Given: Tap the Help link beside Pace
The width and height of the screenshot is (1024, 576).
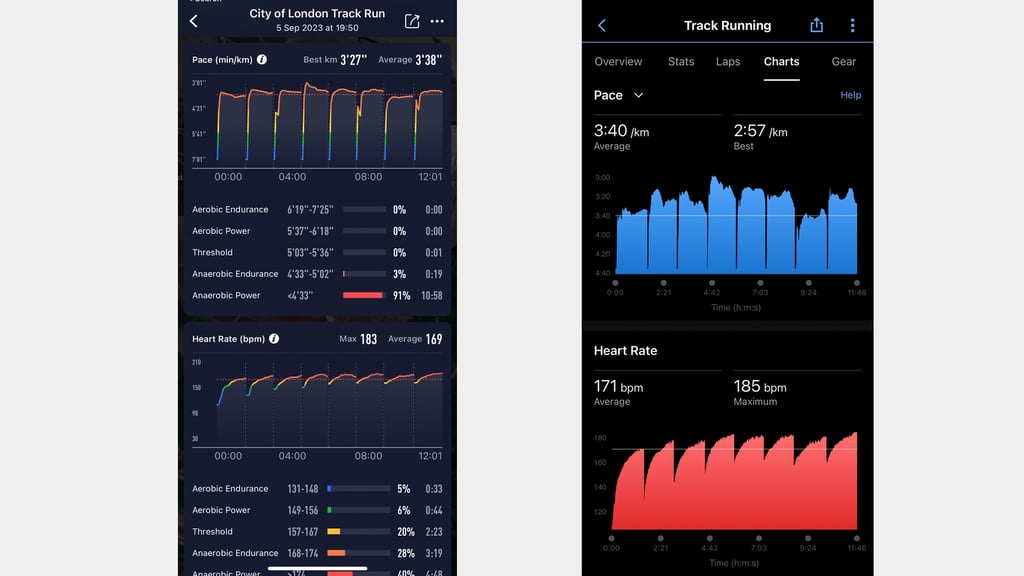Looking at the screenshot, I should pyautogui.click(x=850, y=95).
